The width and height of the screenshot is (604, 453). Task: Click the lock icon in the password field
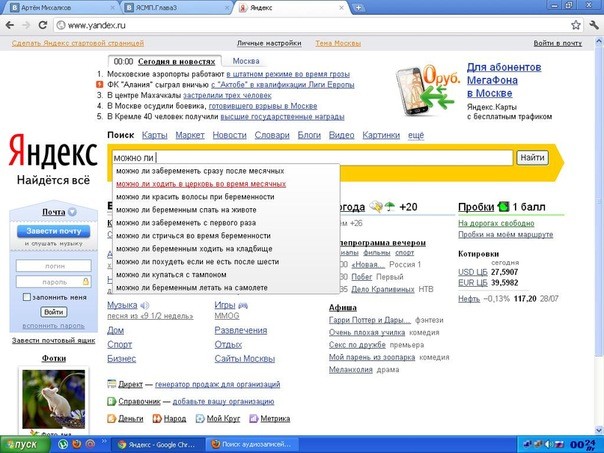click(86, 282)
